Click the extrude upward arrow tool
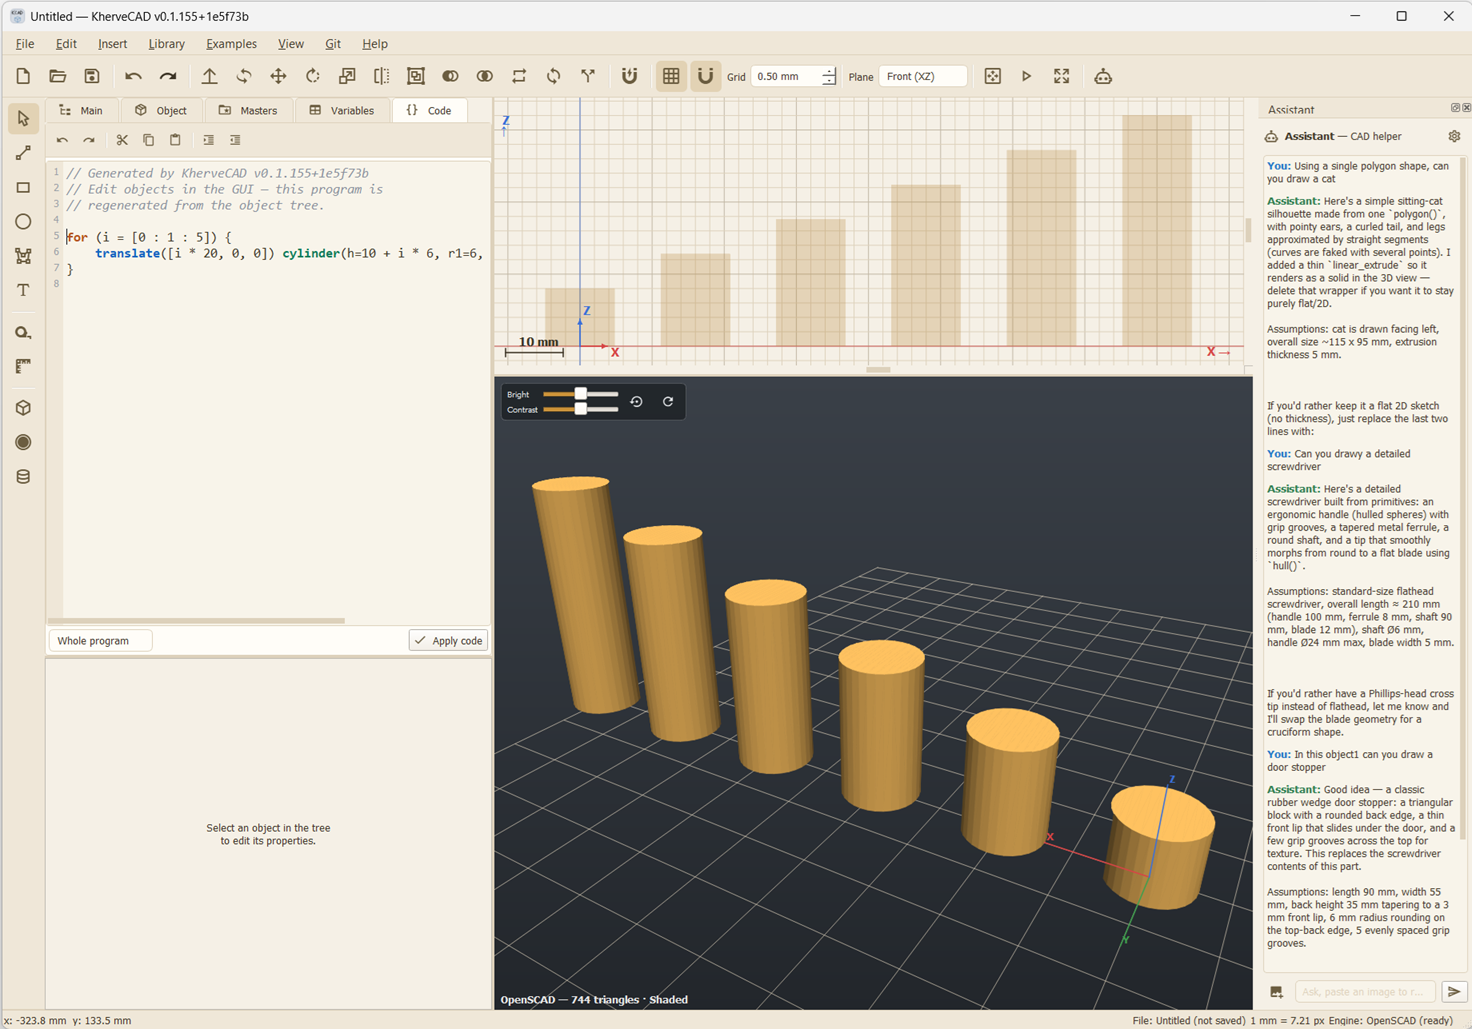 (x=209, y=77)
